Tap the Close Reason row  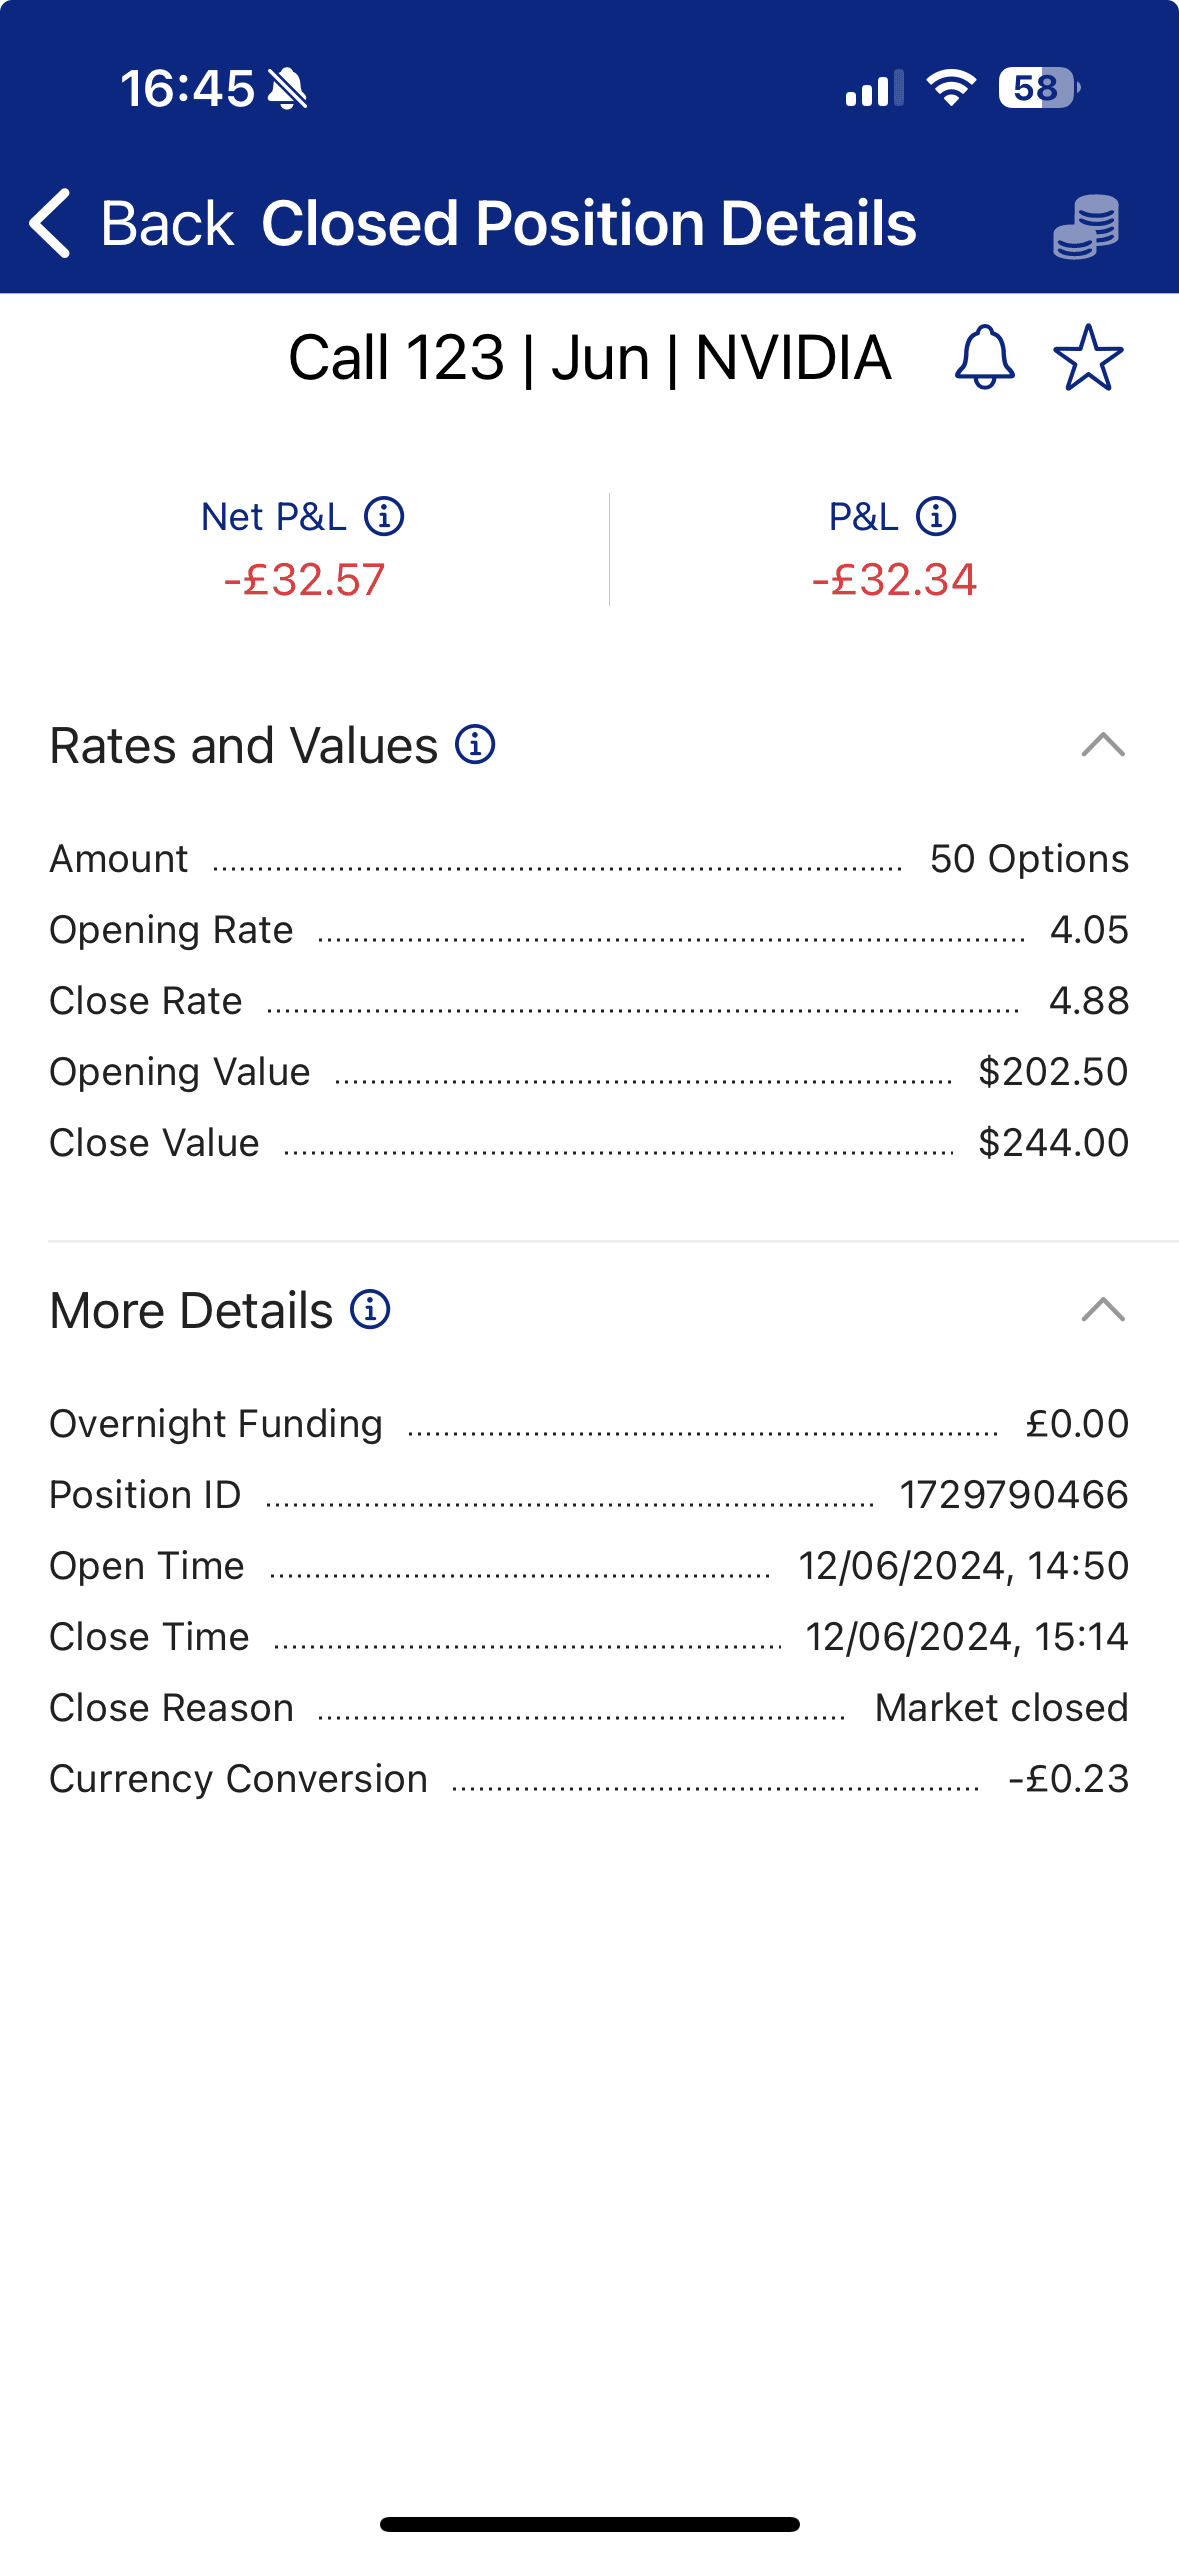click(589, 1708)
